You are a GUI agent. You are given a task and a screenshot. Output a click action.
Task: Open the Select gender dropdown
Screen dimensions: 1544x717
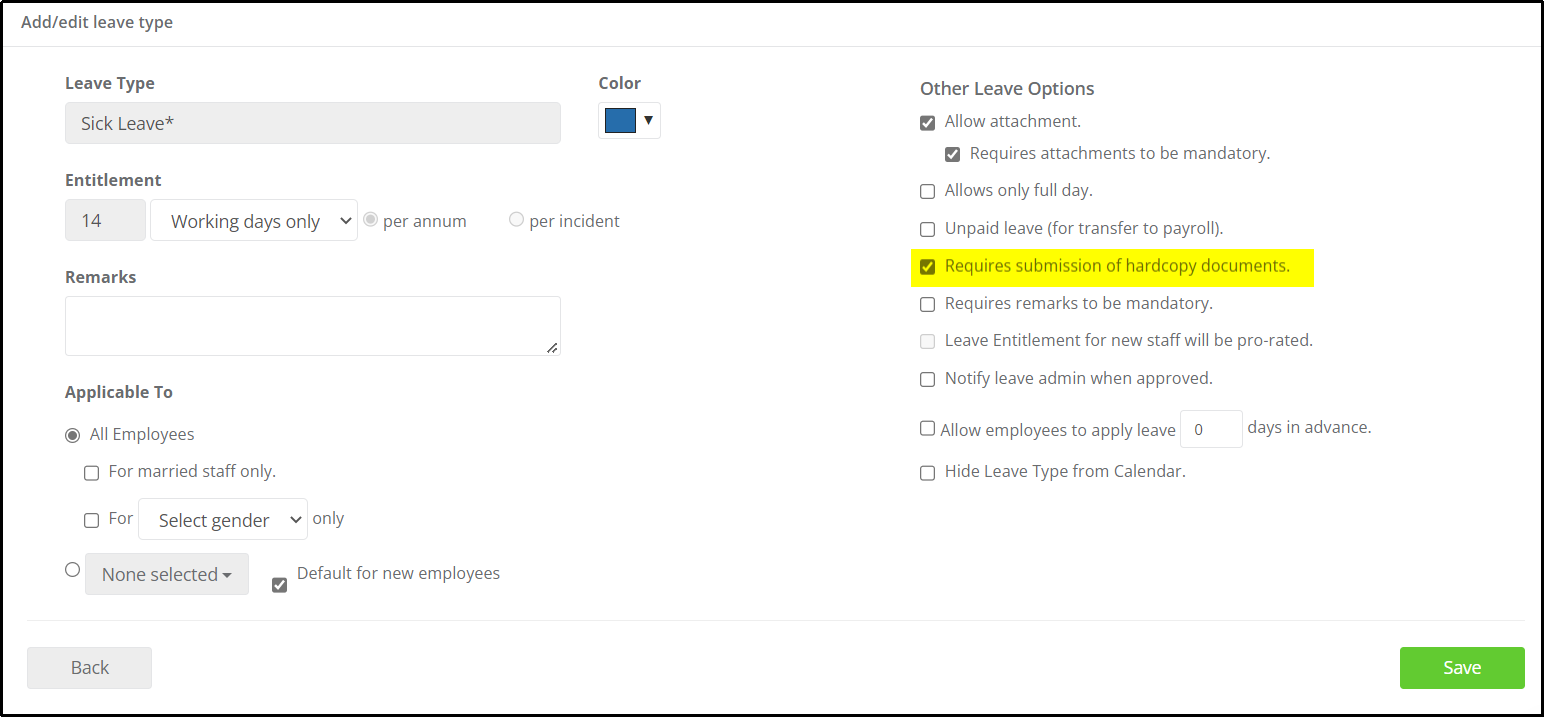223,520
